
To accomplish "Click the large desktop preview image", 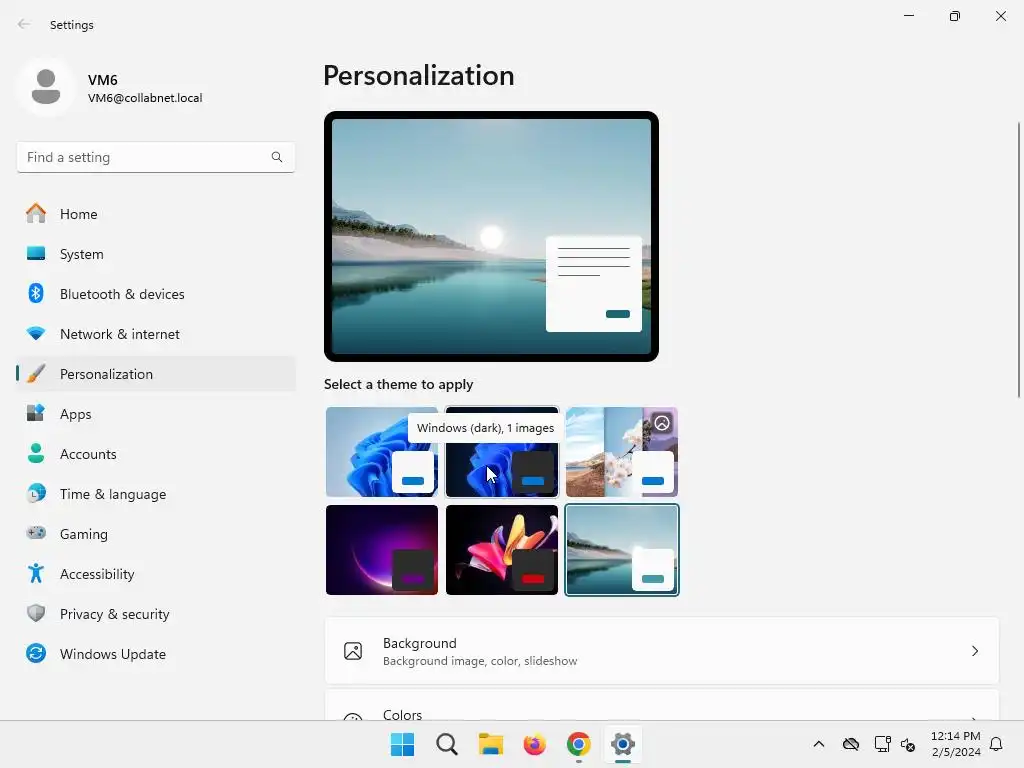I will [x=491, y=236].
